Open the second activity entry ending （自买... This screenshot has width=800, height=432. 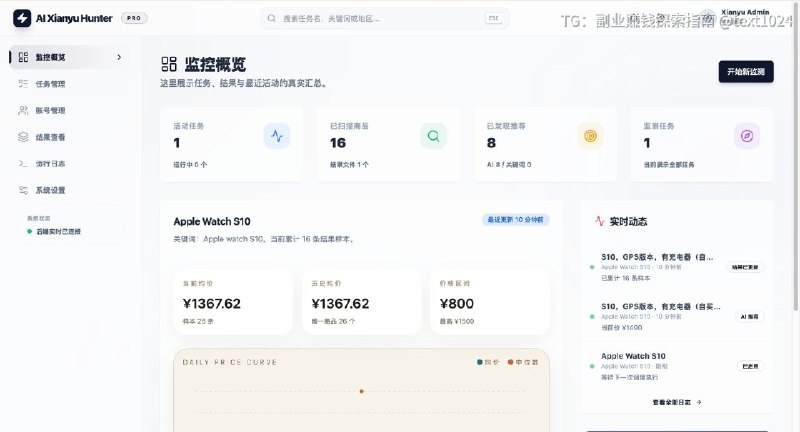click(677, 317)
